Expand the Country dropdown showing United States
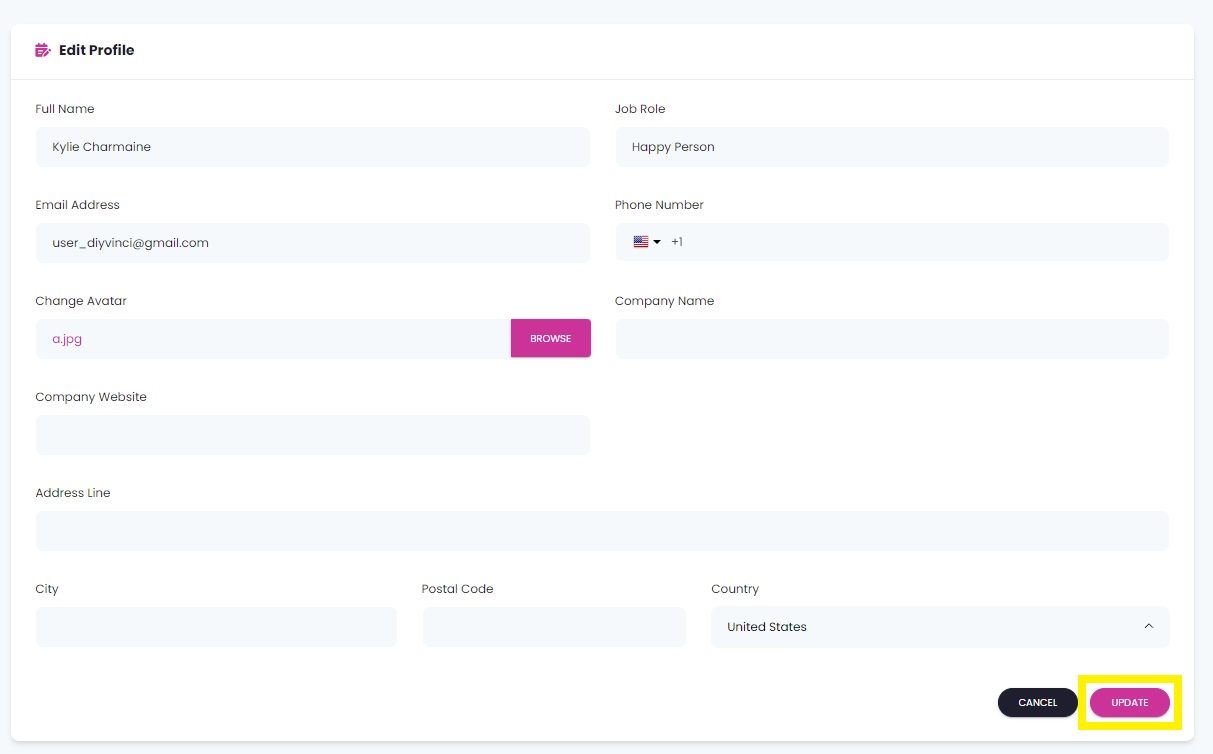The width and height of the screenshot is (1213, 754). 940,627
